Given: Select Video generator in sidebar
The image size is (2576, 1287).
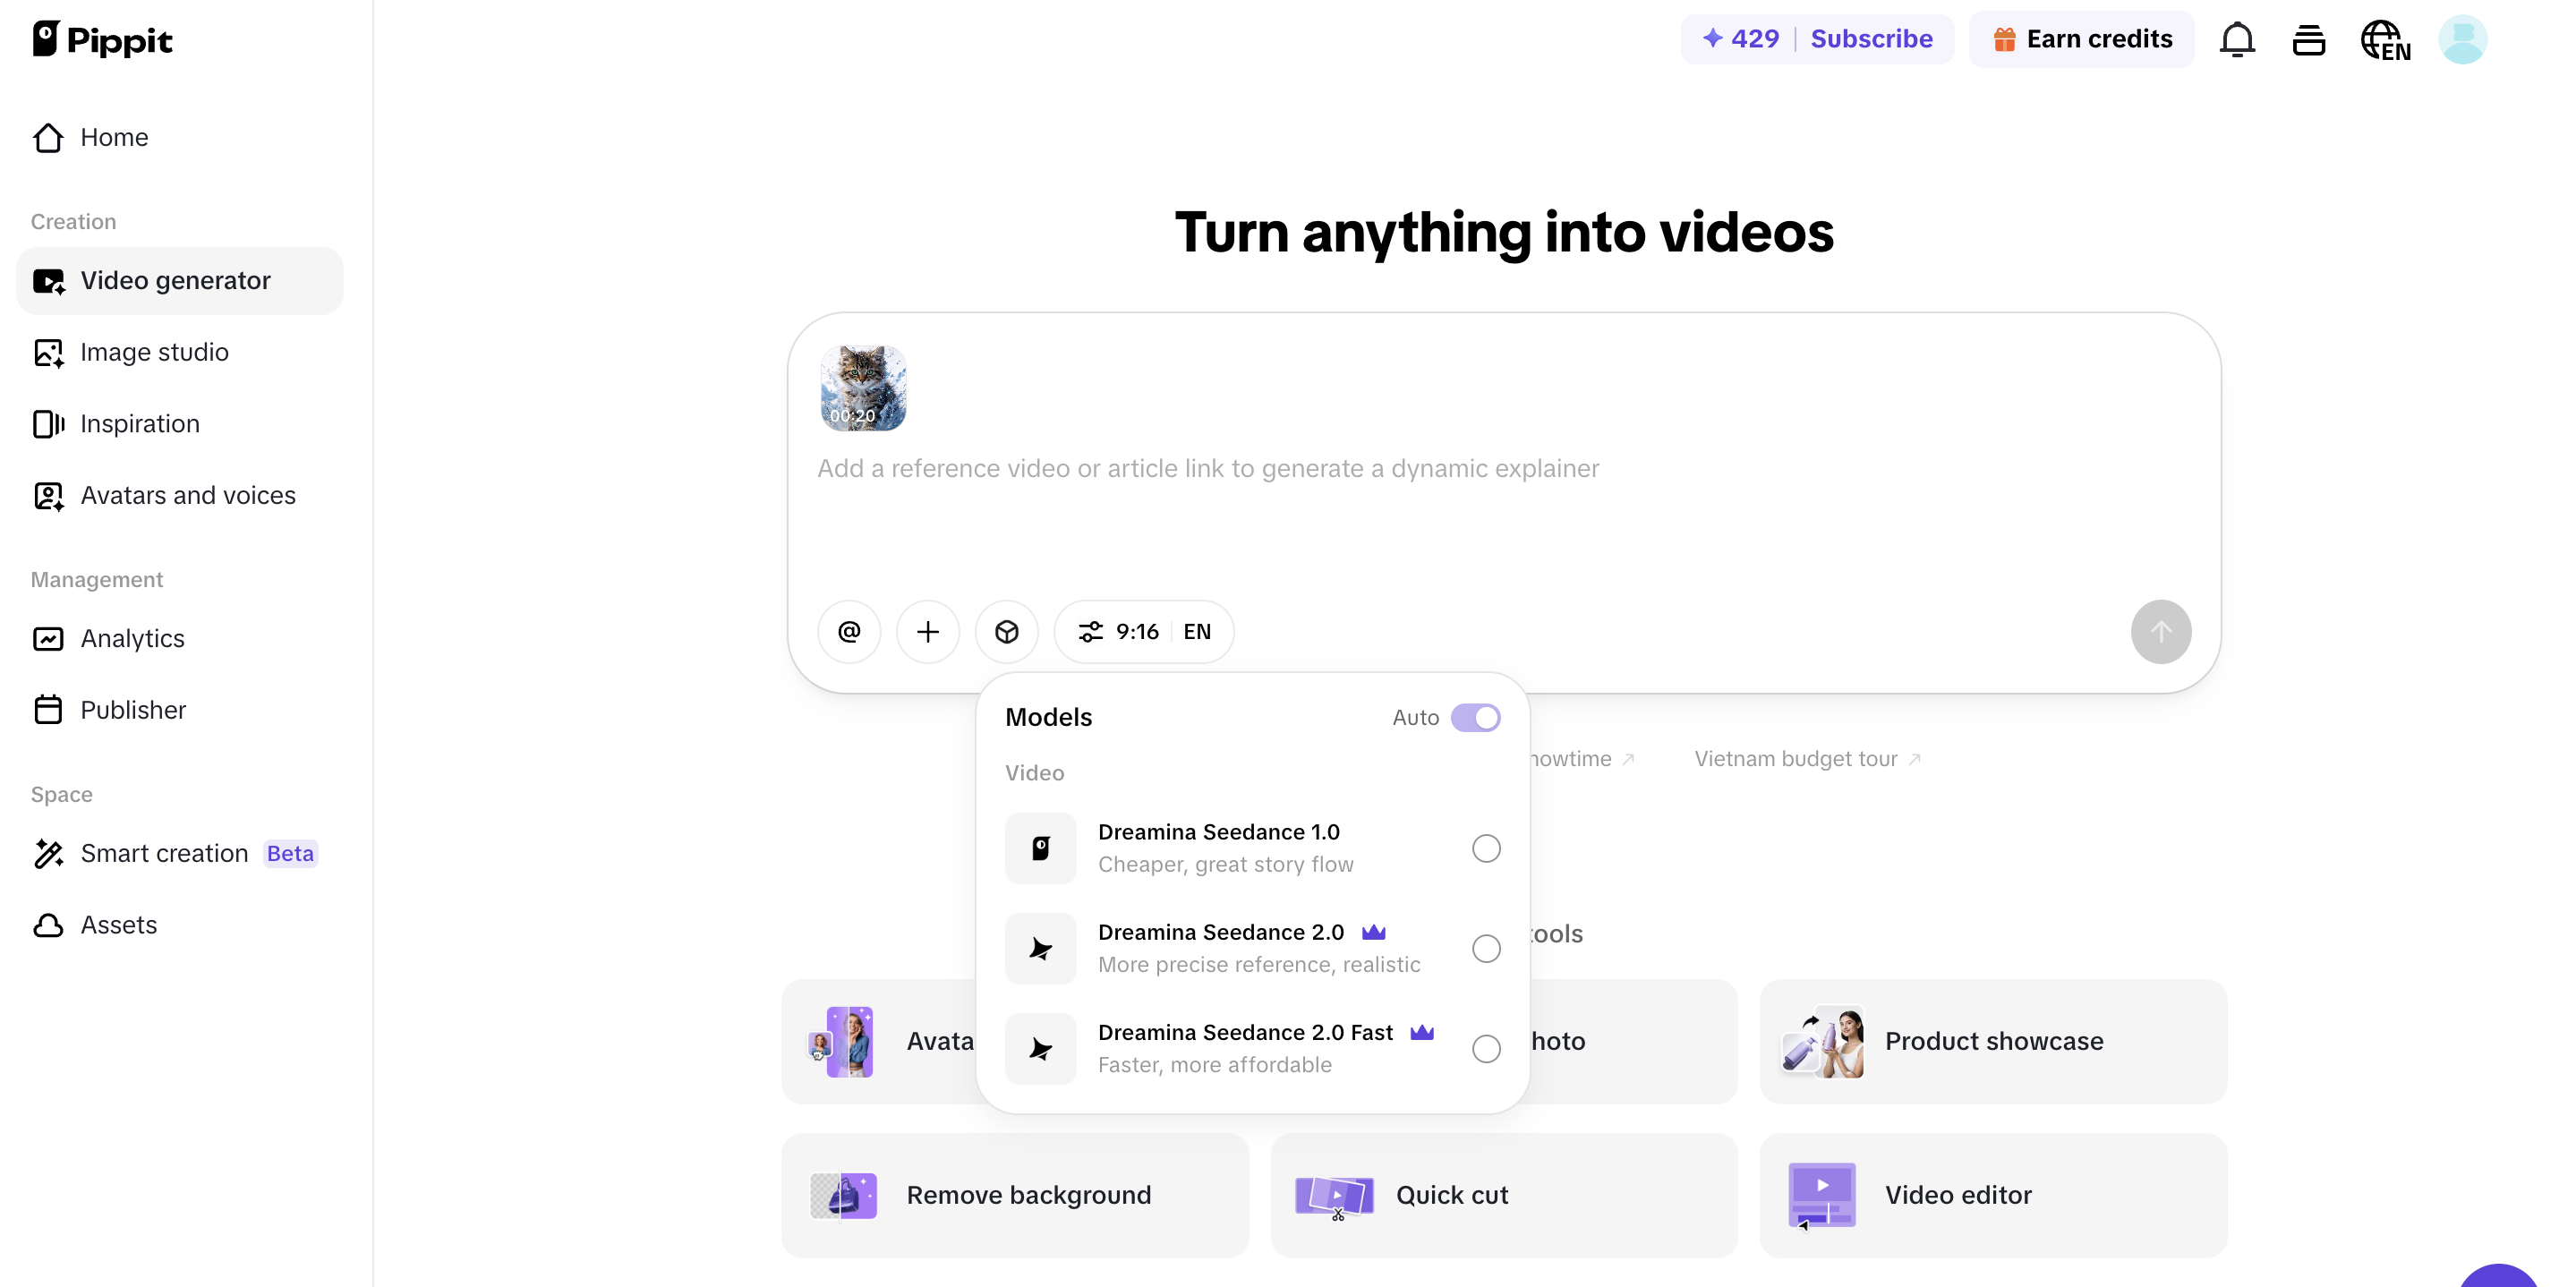Looking at the screenshot, I should (x=180, y=281).
